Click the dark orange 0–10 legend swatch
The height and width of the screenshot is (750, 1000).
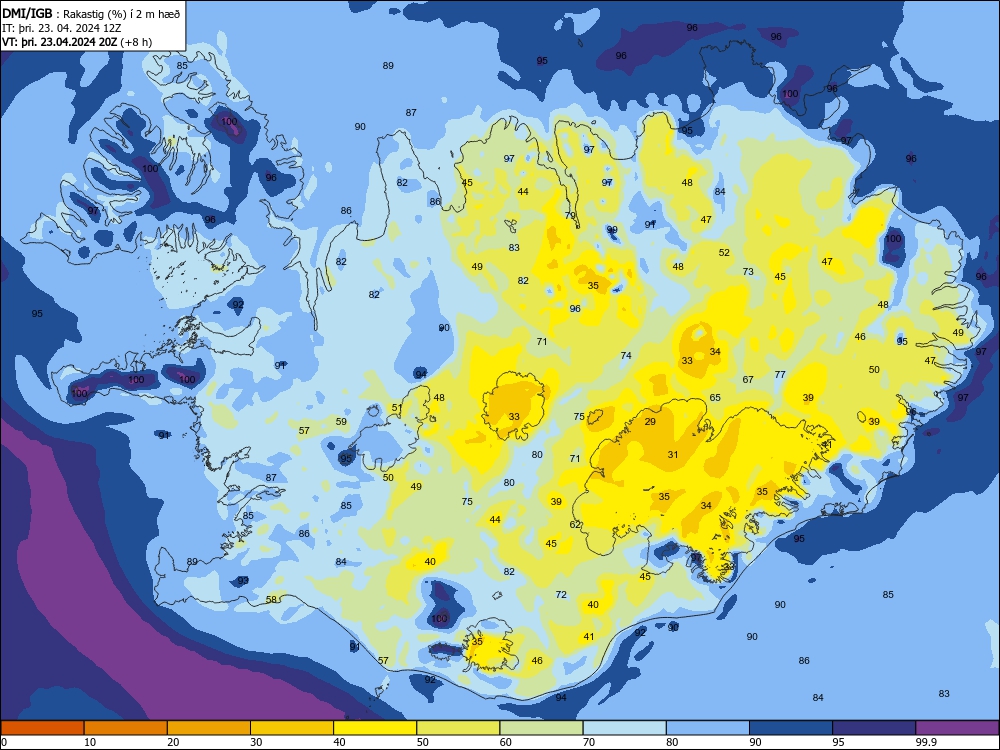coord(42,728)
